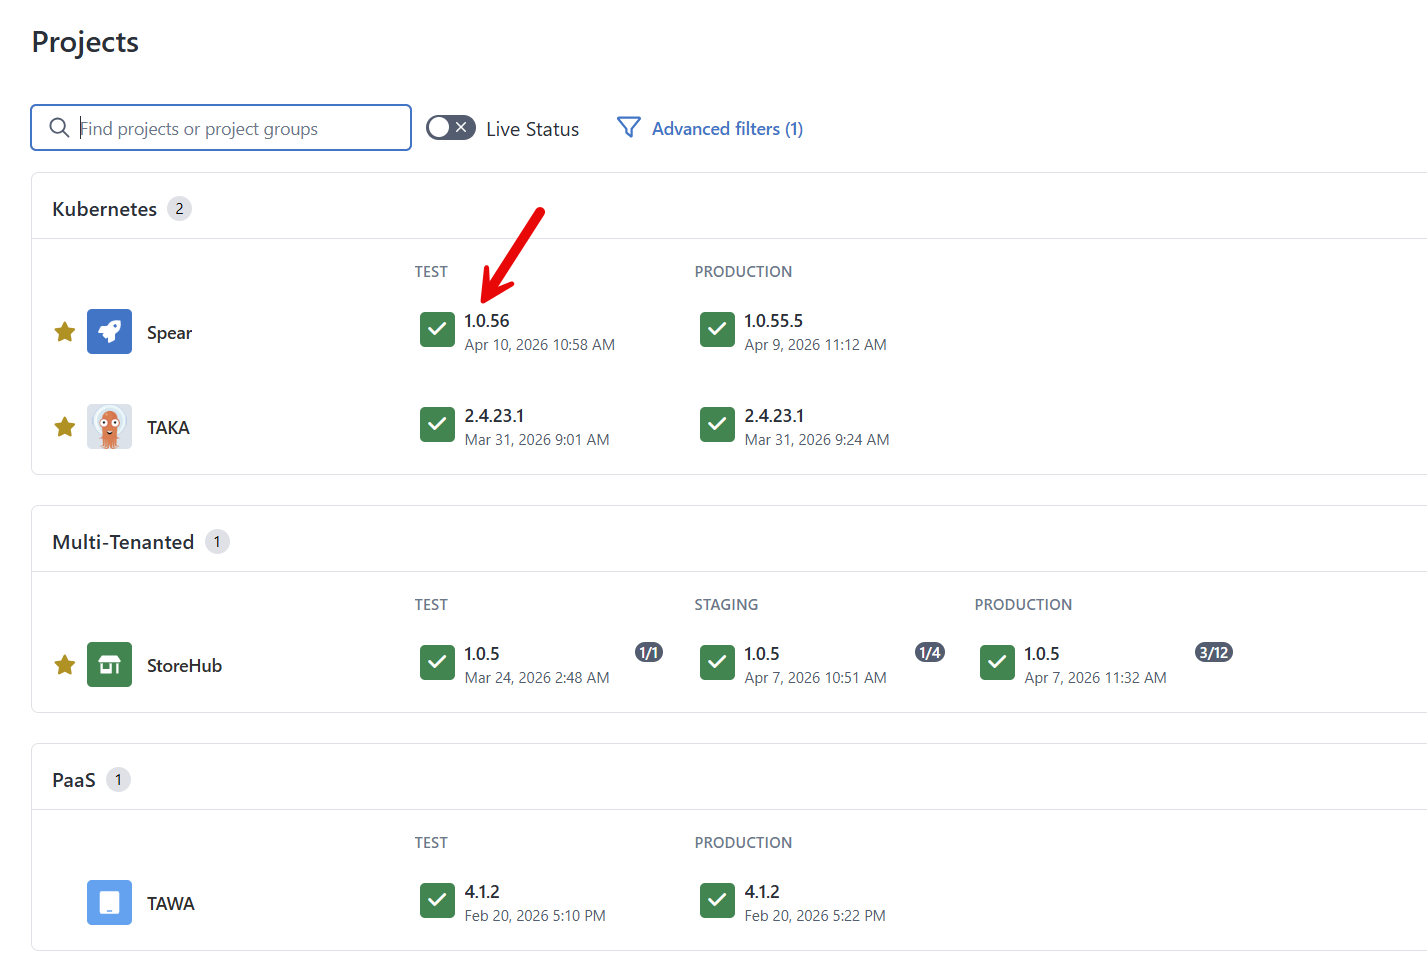Select the TEST column header in Kubernetes group
Screen dimensions: 1427x965
pos(431,271)
